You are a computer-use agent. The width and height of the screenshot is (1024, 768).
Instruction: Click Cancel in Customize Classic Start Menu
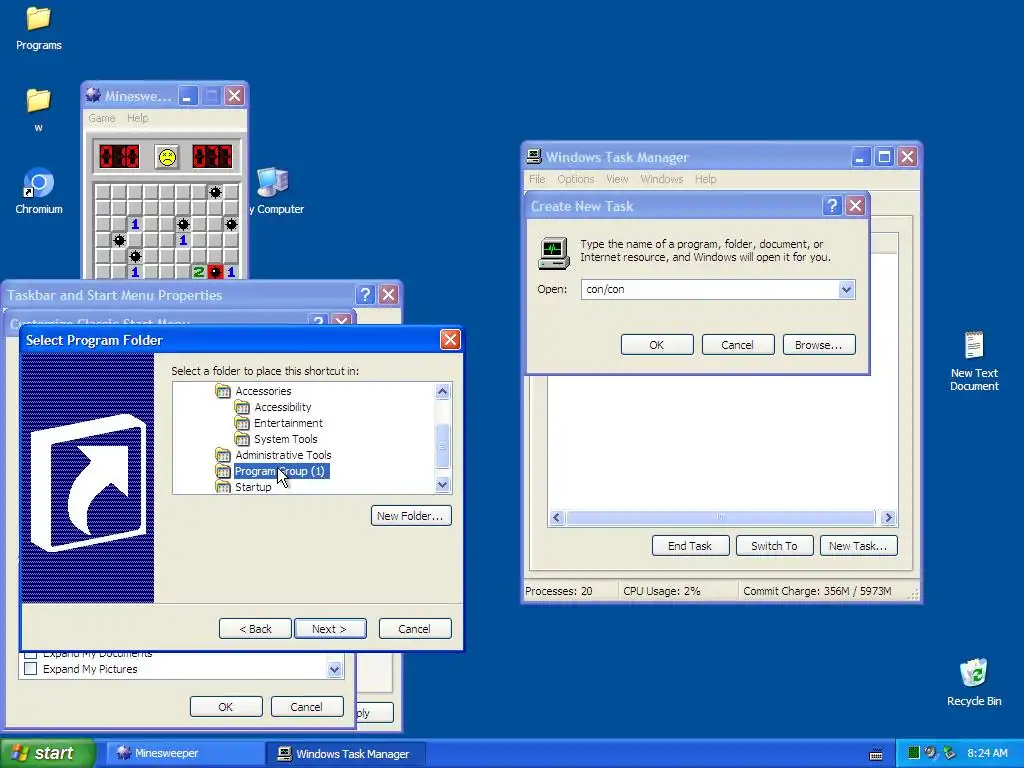pos(307,707)
